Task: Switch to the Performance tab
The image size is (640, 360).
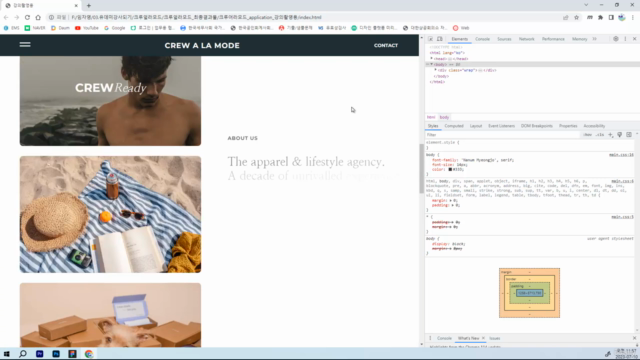Action: (553, 39)
